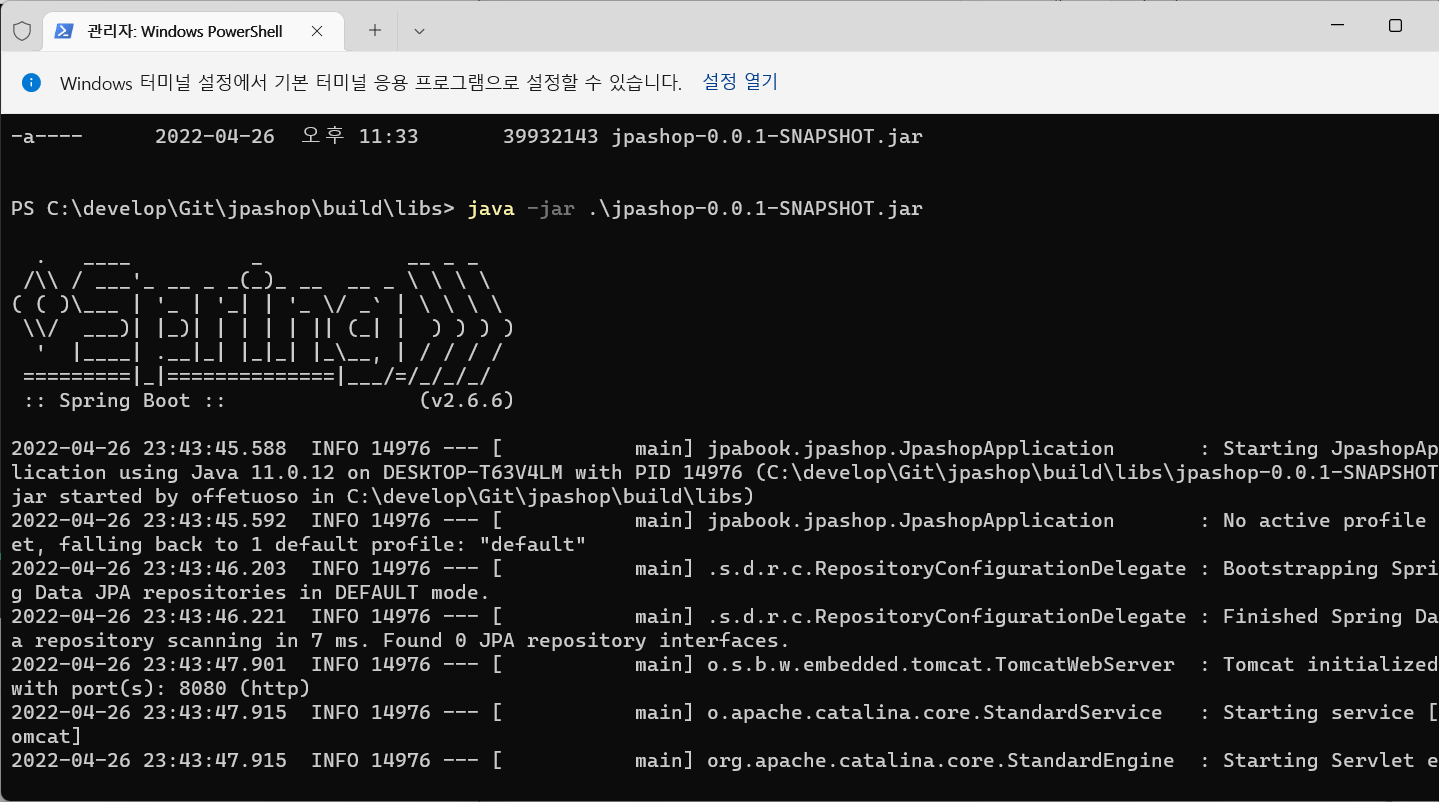
Task: Open a new tab with plus button
Action: [x=375, y=31]
